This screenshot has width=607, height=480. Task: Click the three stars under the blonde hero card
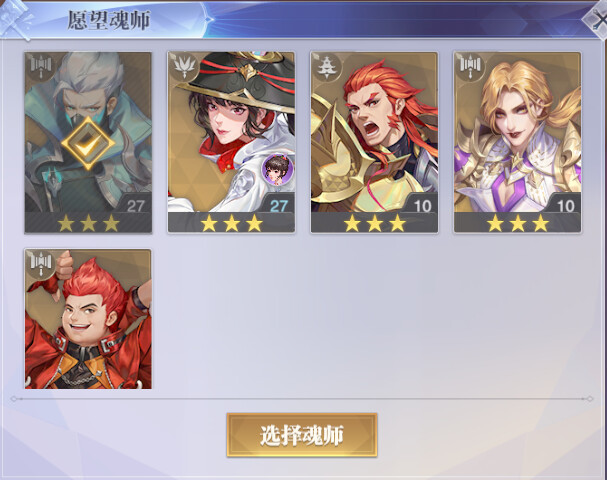click(518, 223)
